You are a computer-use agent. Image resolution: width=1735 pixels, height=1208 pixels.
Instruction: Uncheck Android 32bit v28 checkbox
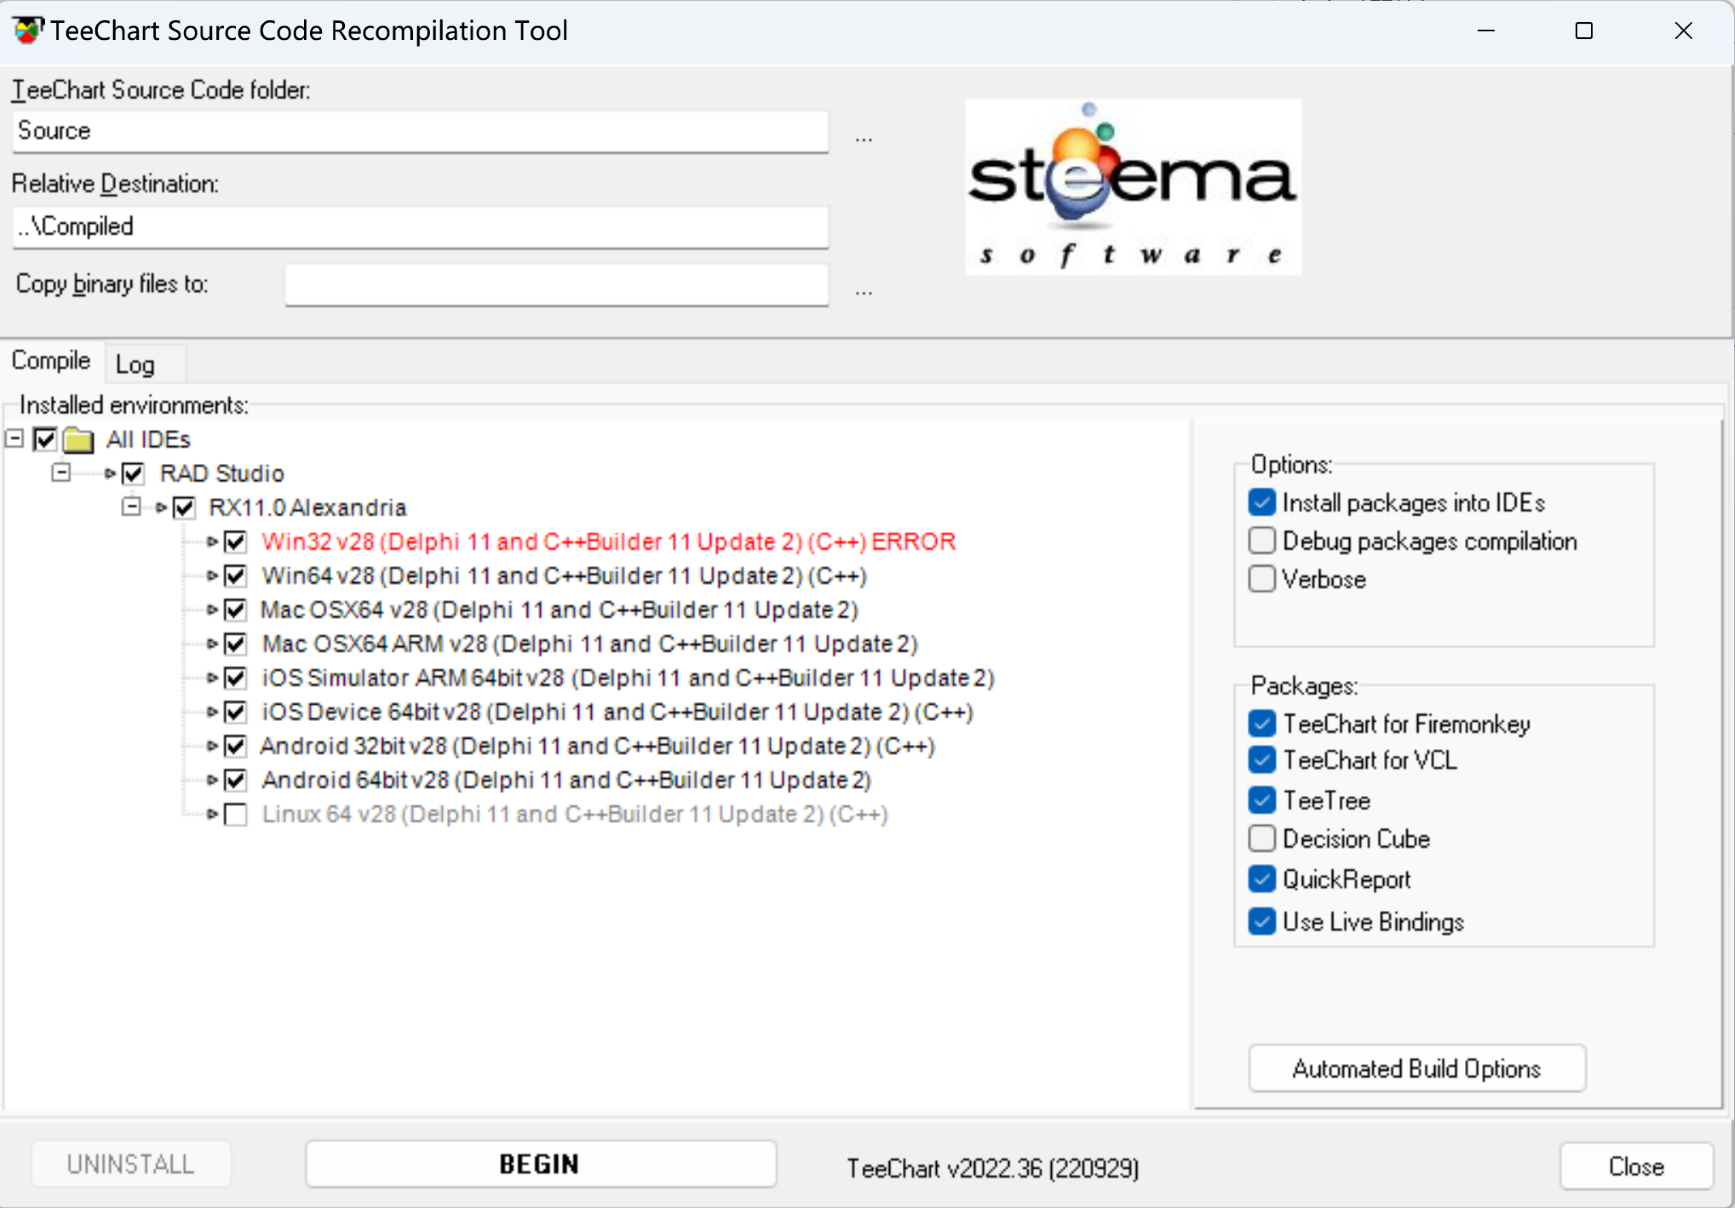[x=235, y=745]
